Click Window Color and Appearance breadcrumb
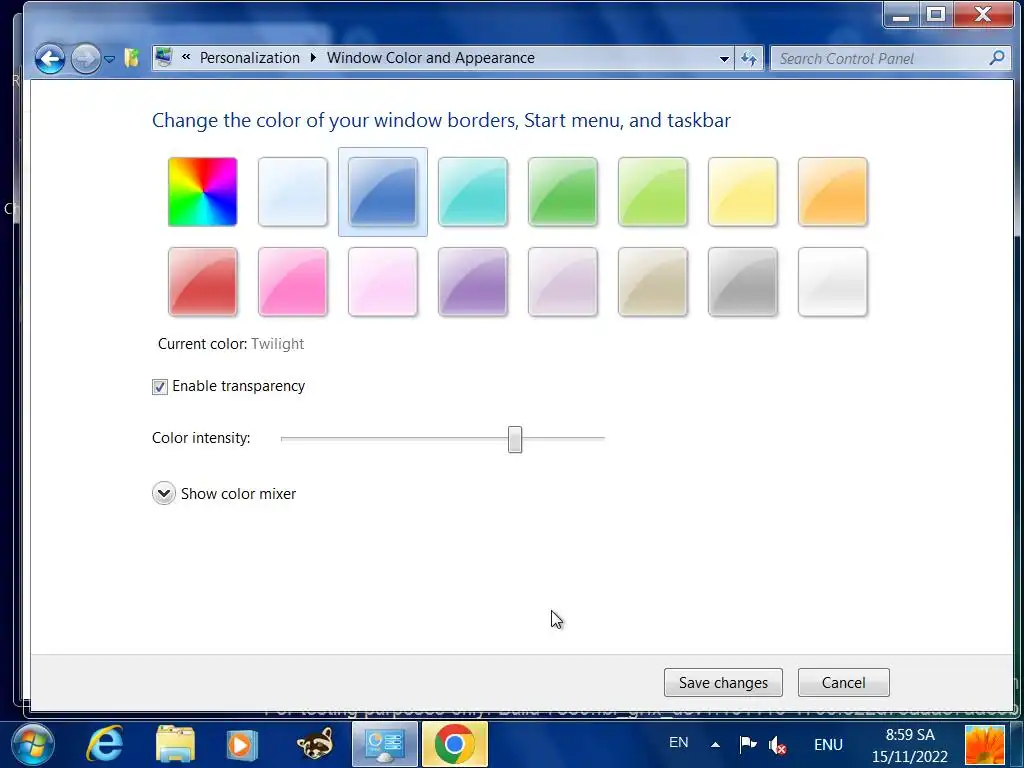This screenshot has height=768, width=1024. 430,58
